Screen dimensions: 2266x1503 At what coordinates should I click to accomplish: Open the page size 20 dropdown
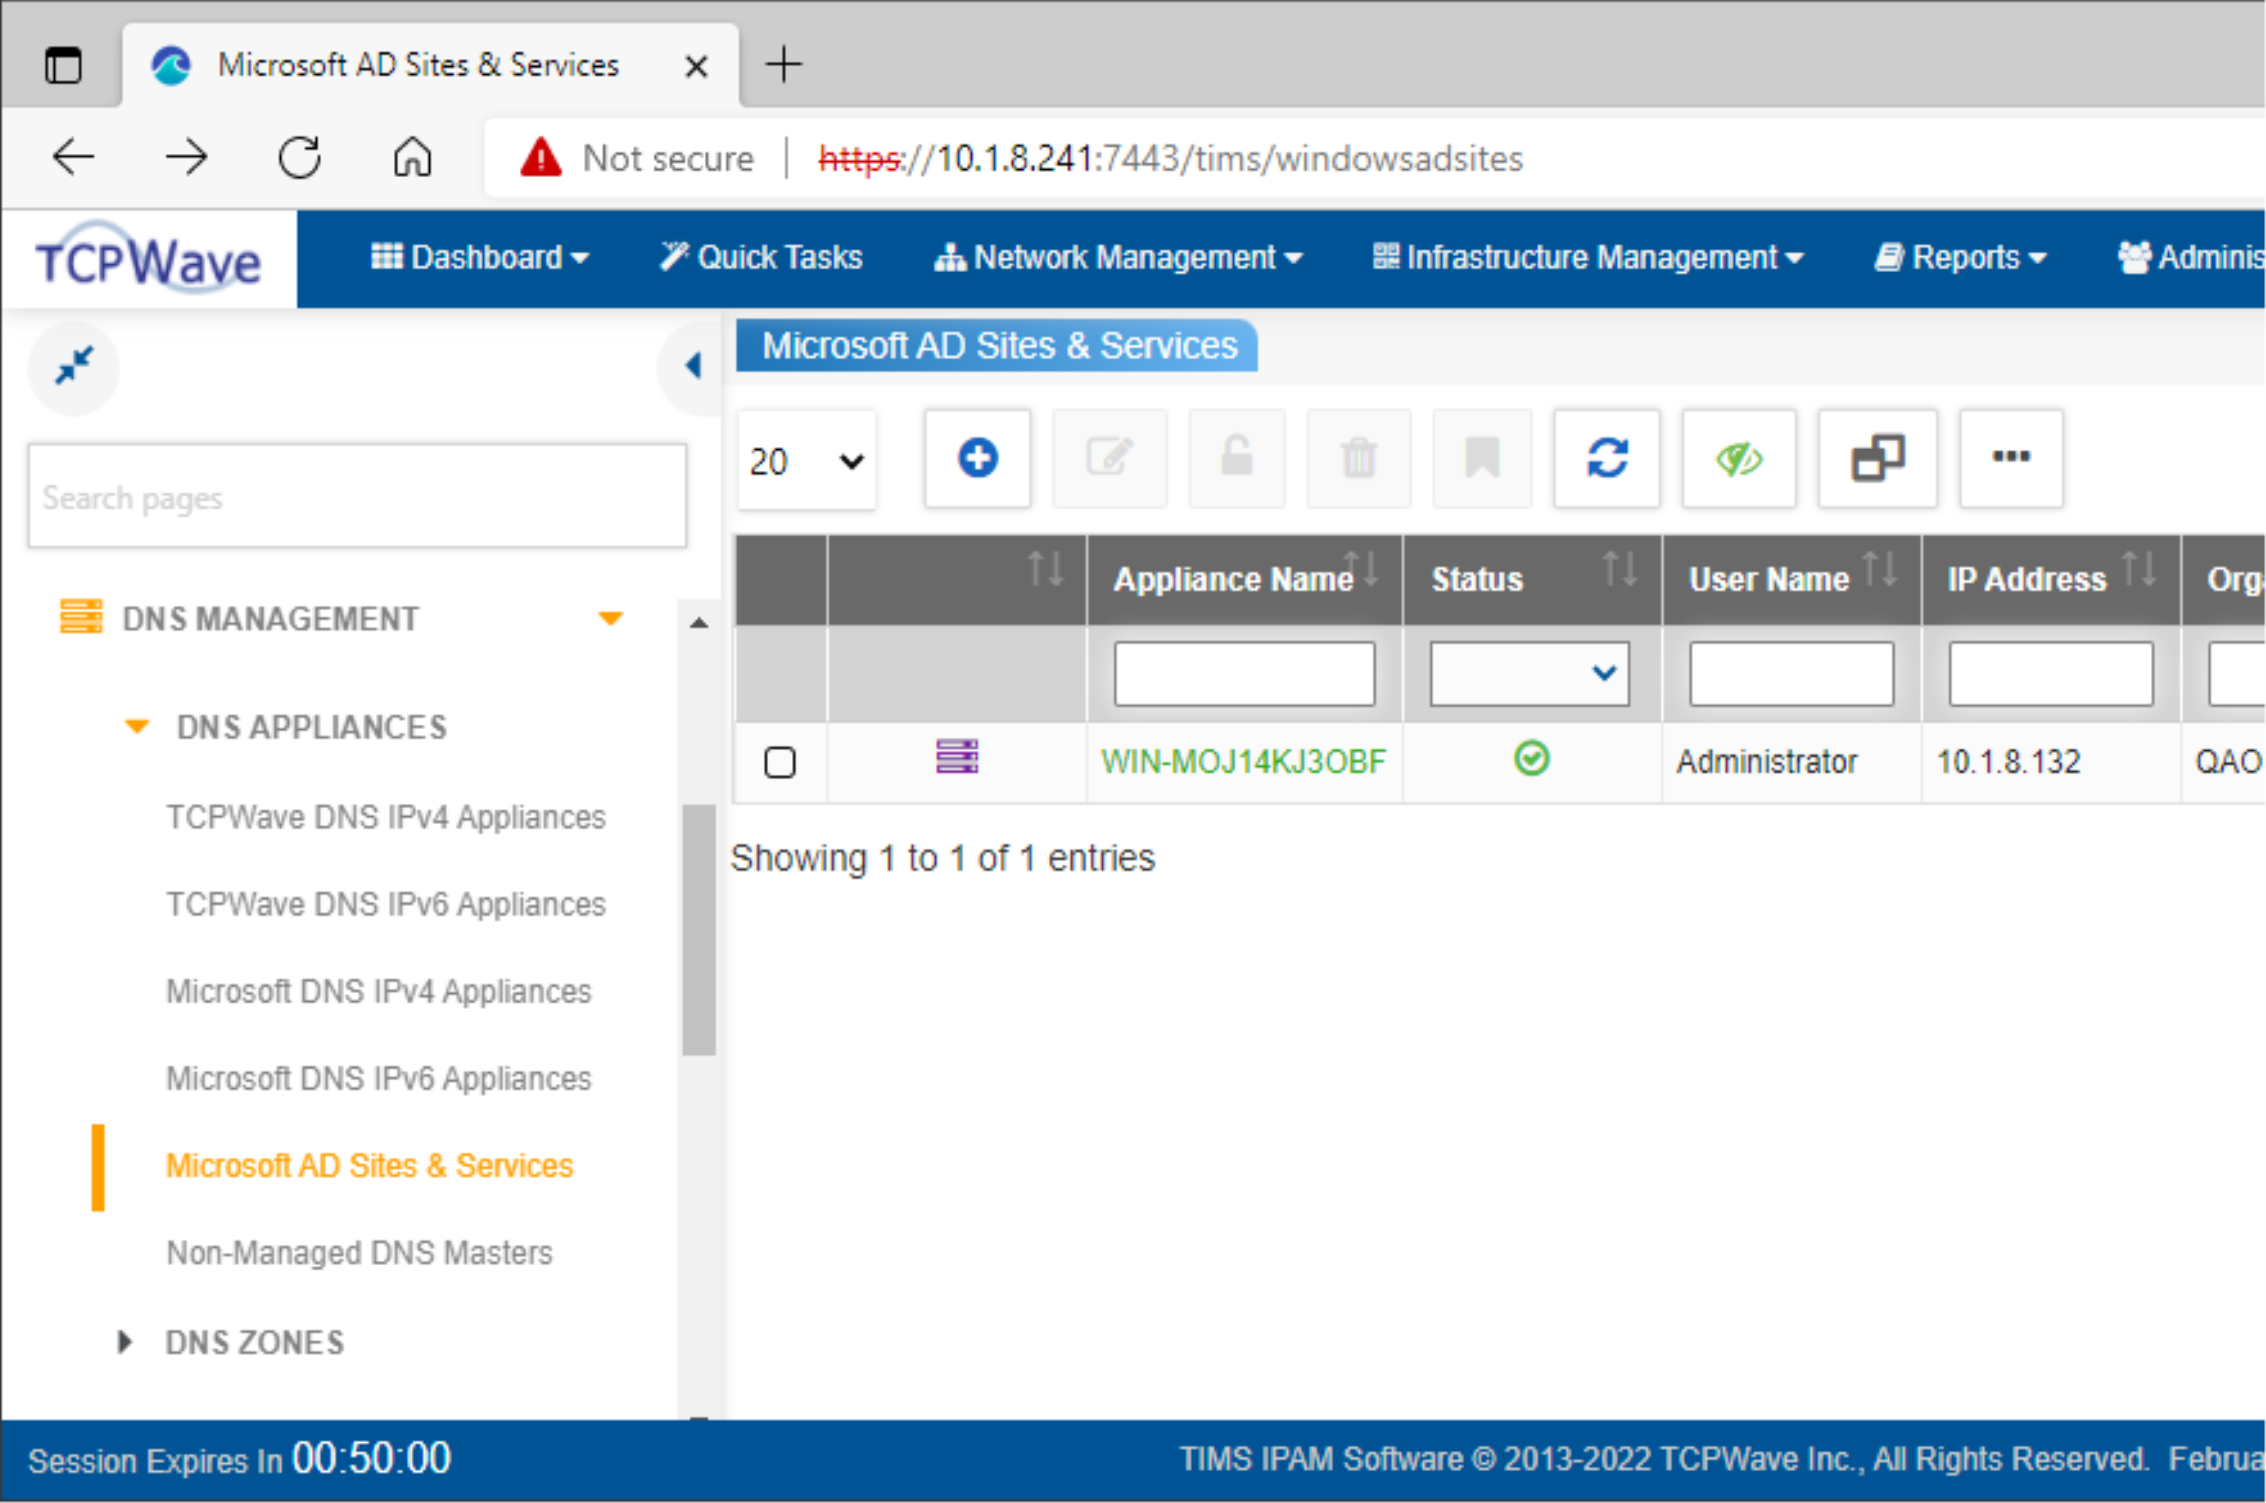point(807,461)
